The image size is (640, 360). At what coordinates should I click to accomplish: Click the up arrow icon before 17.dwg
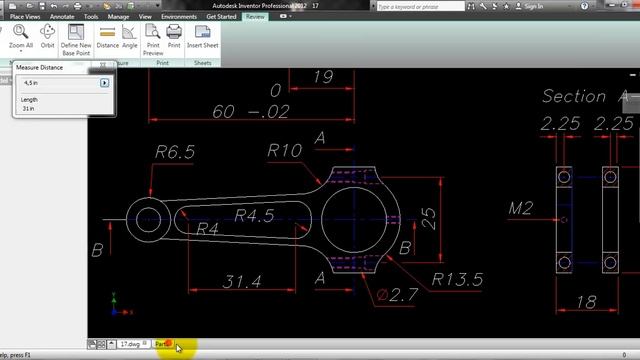coord(111,344)
